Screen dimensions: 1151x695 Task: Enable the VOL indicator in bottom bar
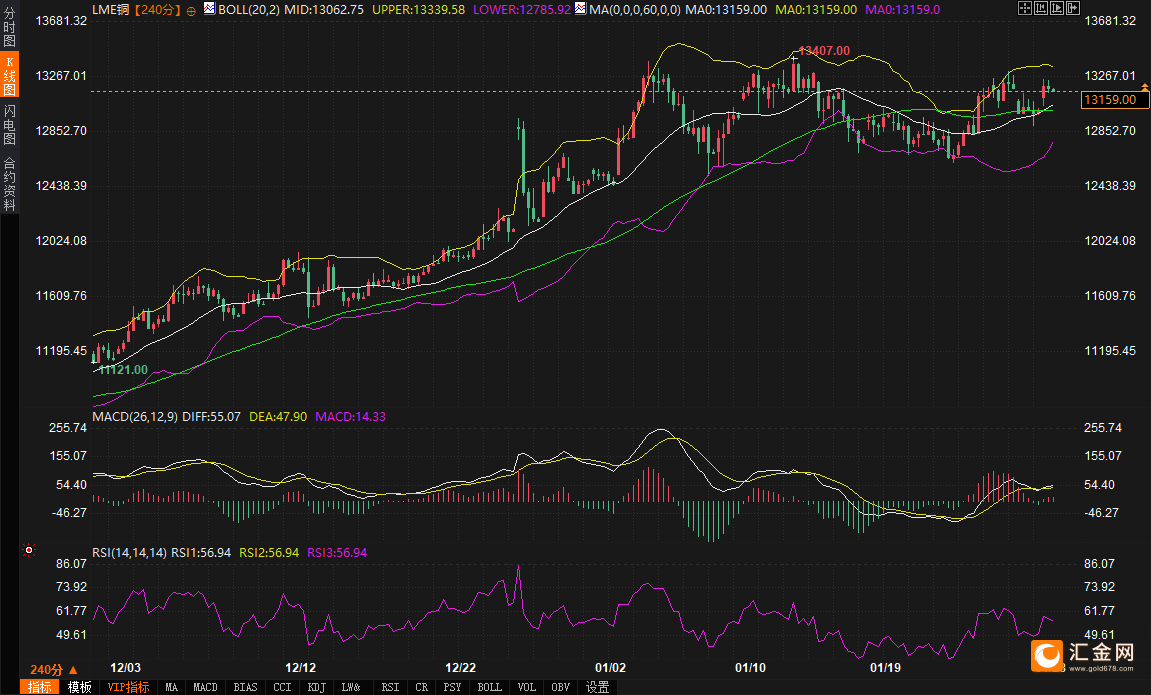pos(526,687)
